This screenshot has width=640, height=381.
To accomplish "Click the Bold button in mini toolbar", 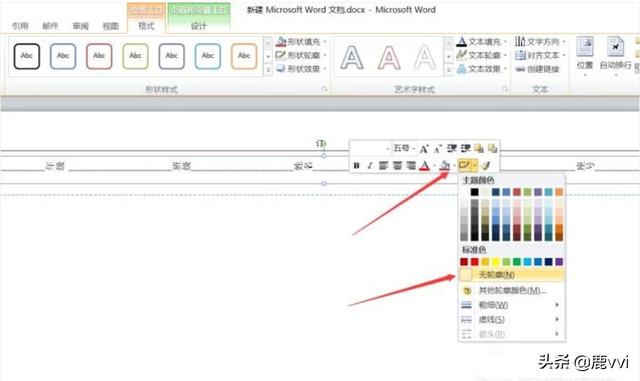I will tap(356, 165).
